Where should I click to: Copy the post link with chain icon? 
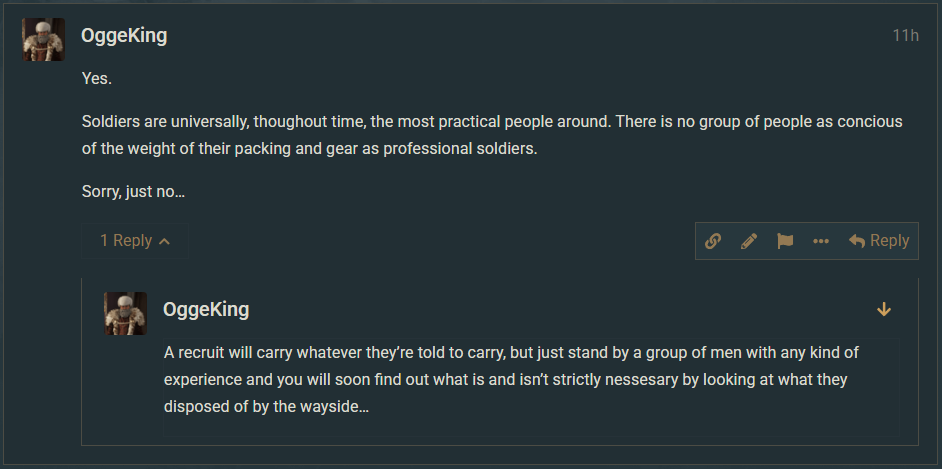click(713, 241)
